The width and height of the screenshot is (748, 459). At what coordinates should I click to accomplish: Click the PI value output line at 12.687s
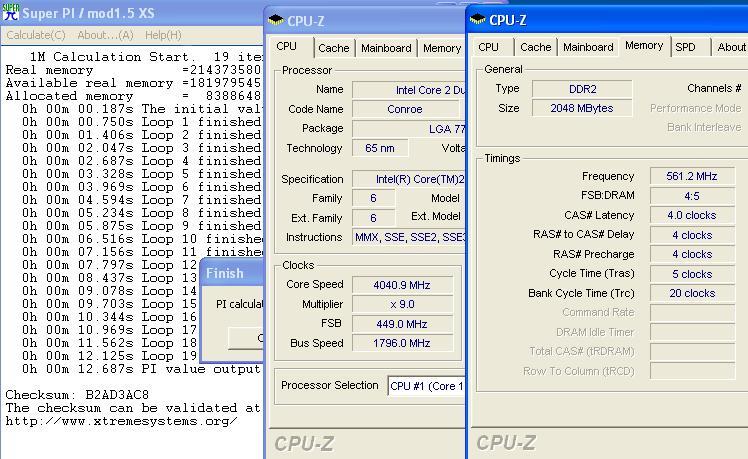pyautogui.click(x=142, y=369)
